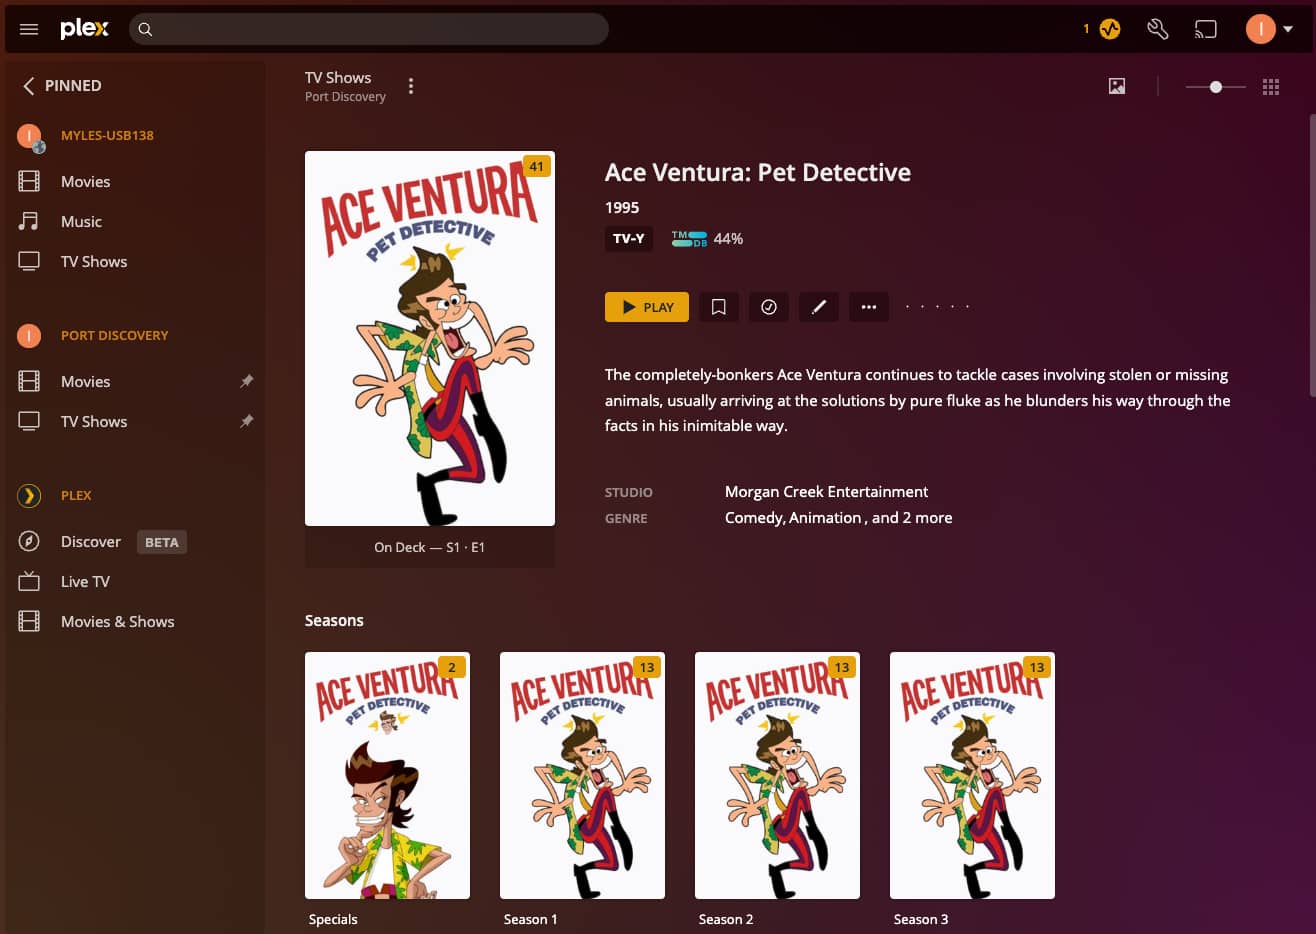
Task: Open the library three-dot options menu
Action: point(411,87)
